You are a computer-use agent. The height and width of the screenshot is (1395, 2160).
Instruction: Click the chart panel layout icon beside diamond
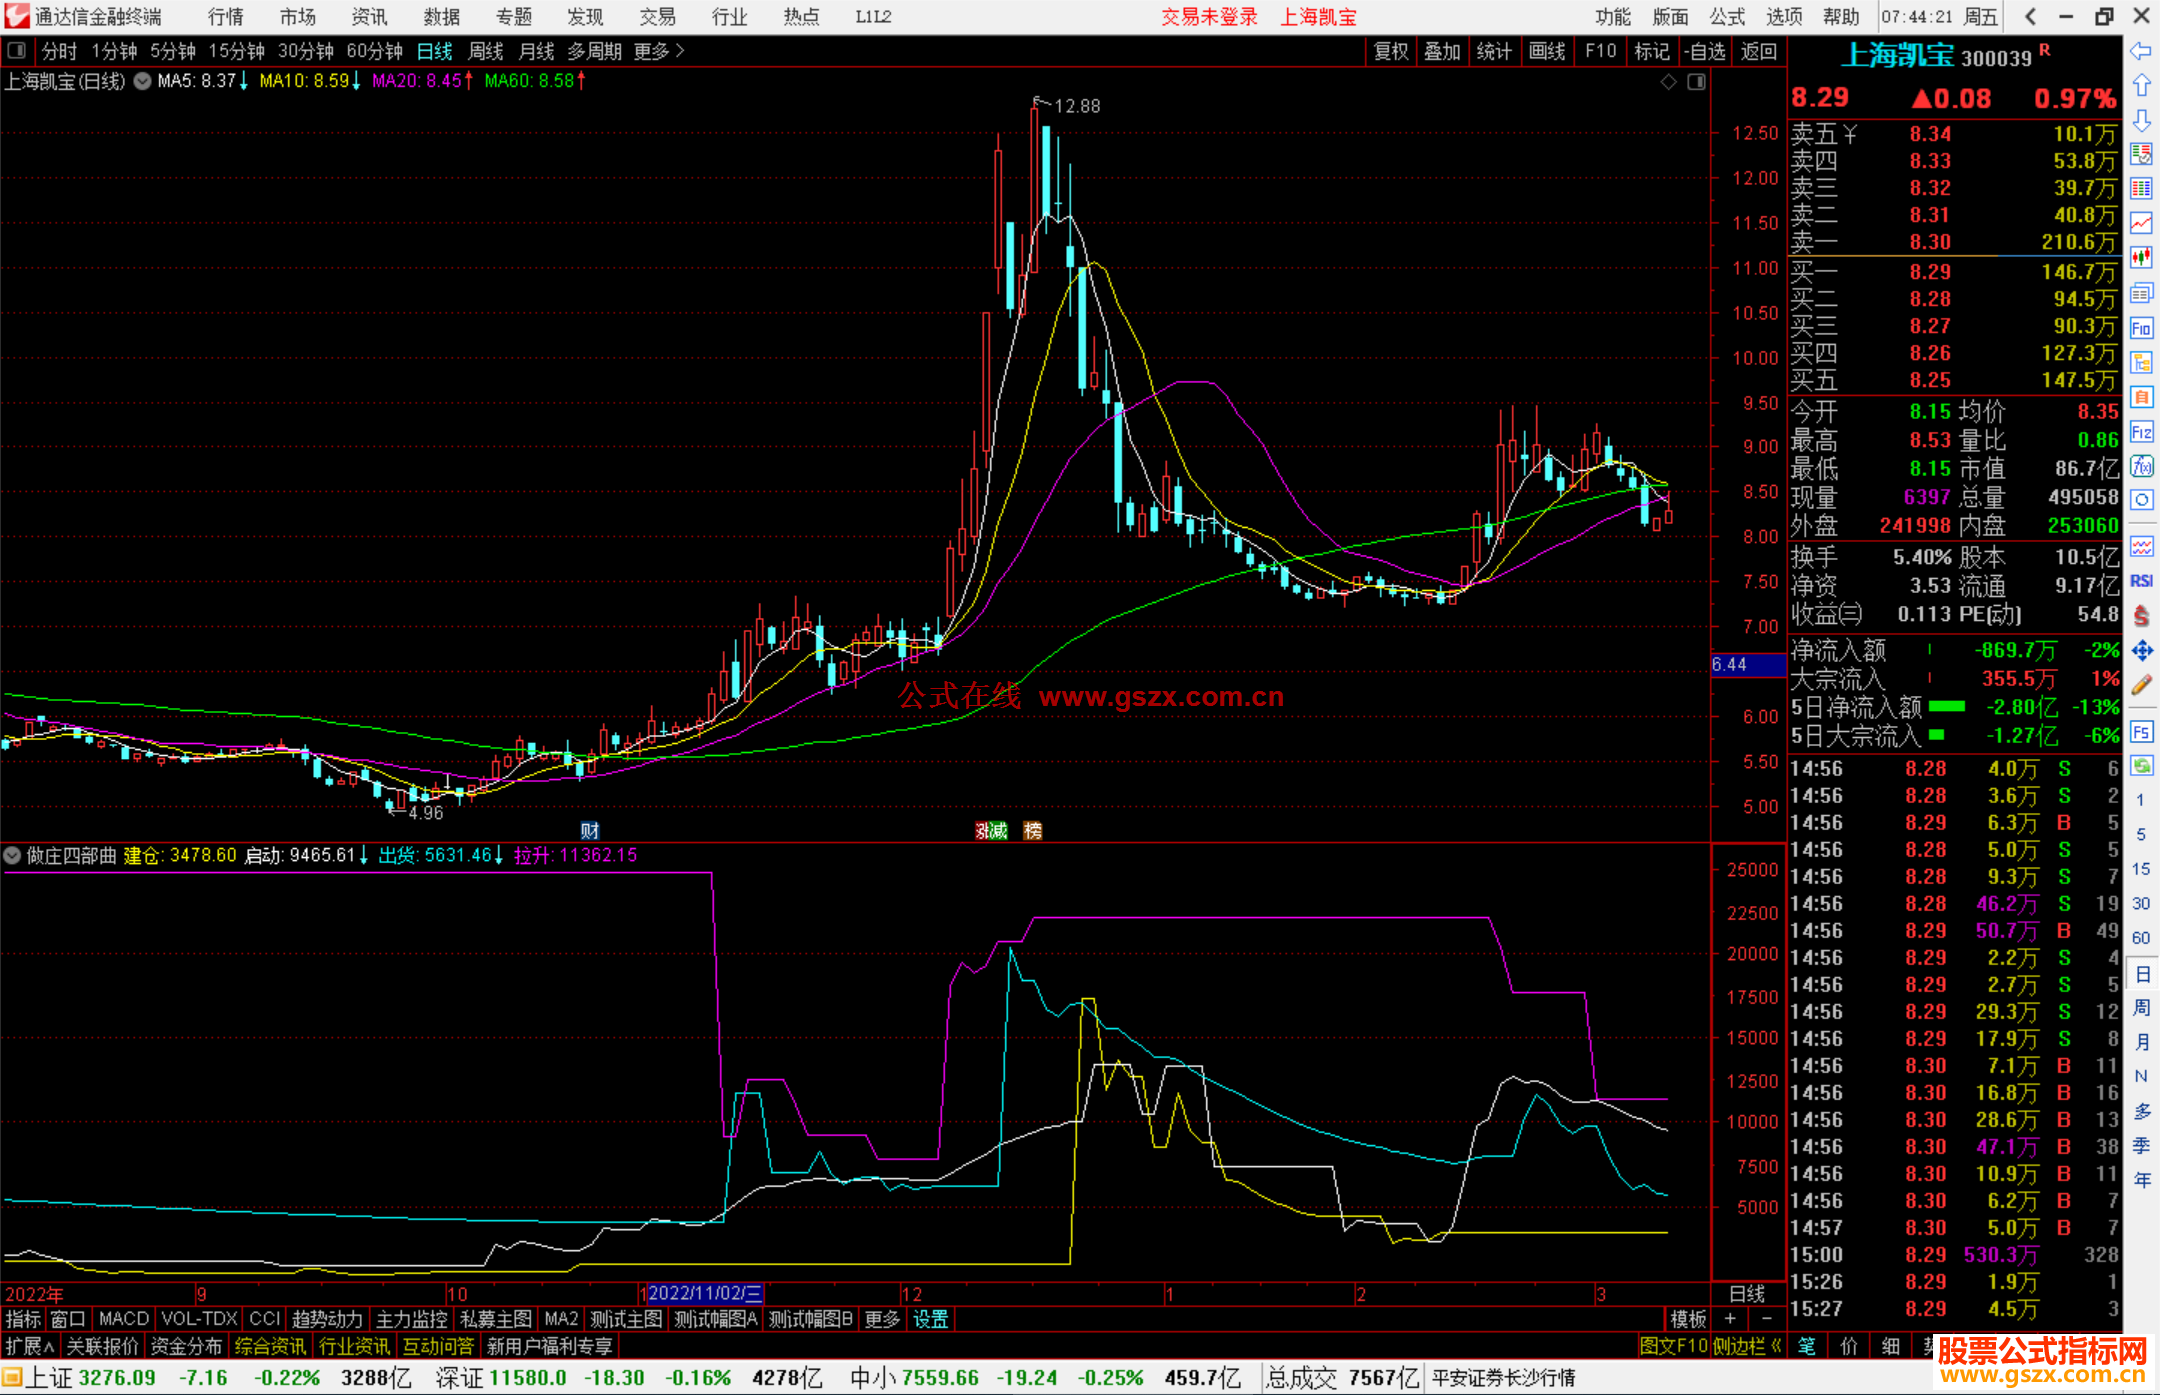pyautogui.click(x=1696, y=82)
